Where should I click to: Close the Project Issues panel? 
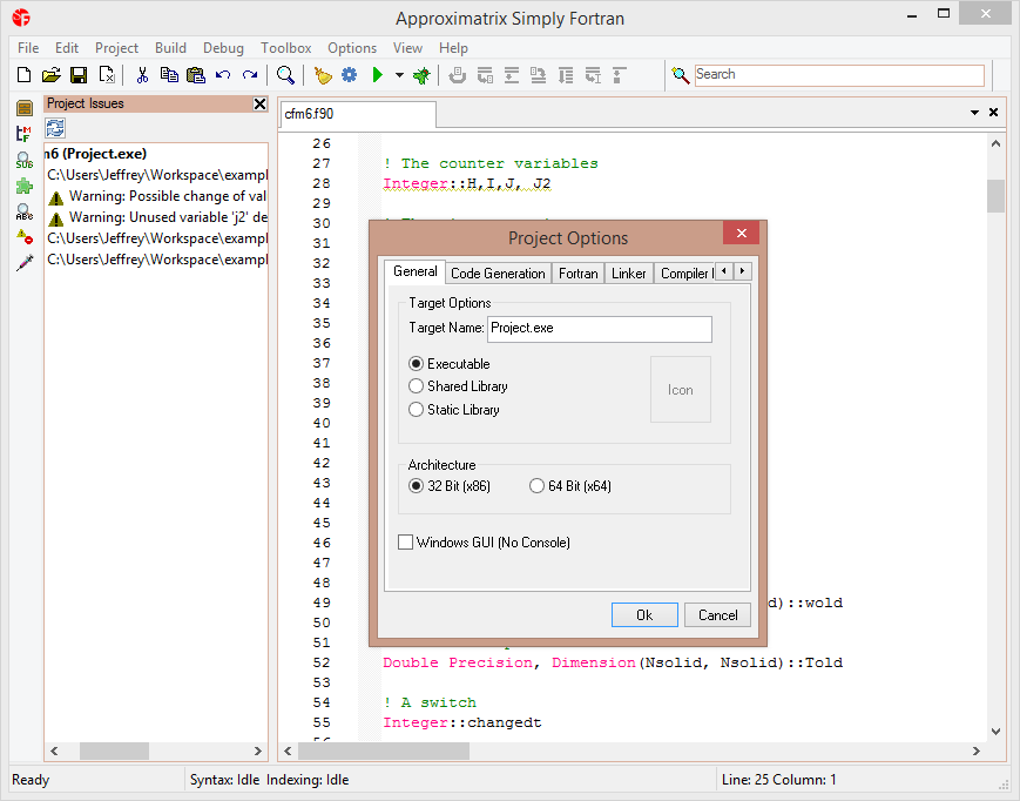pos(260,103)
